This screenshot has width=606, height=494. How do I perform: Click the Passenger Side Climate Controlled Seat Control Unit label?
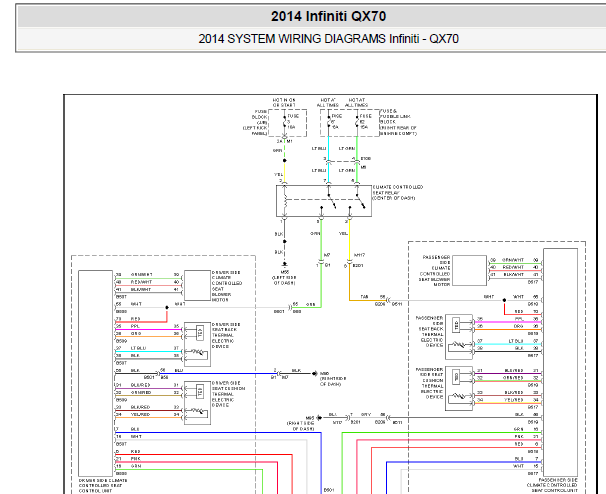552,485
